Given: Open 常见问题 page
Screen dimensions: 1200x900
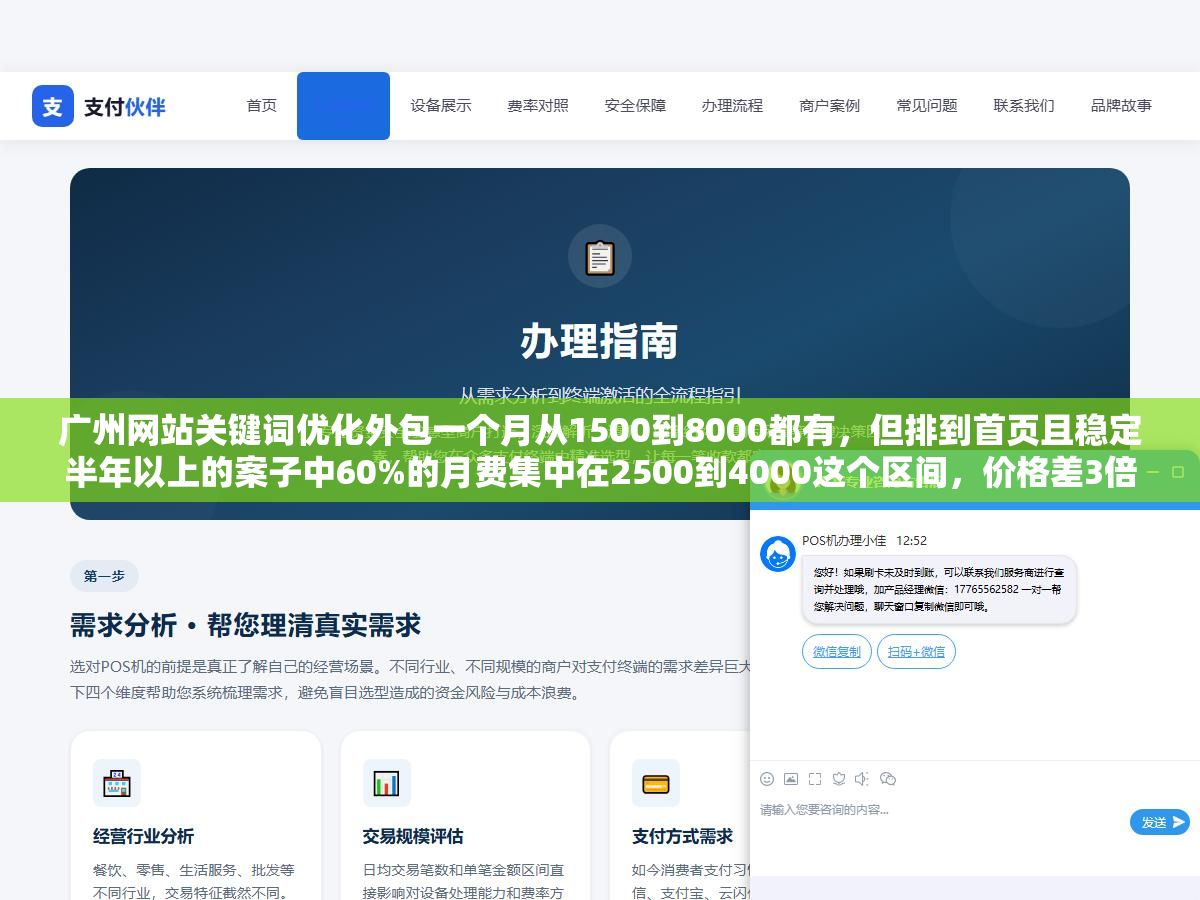Looking at the screenshot, I should click(927, 105).
